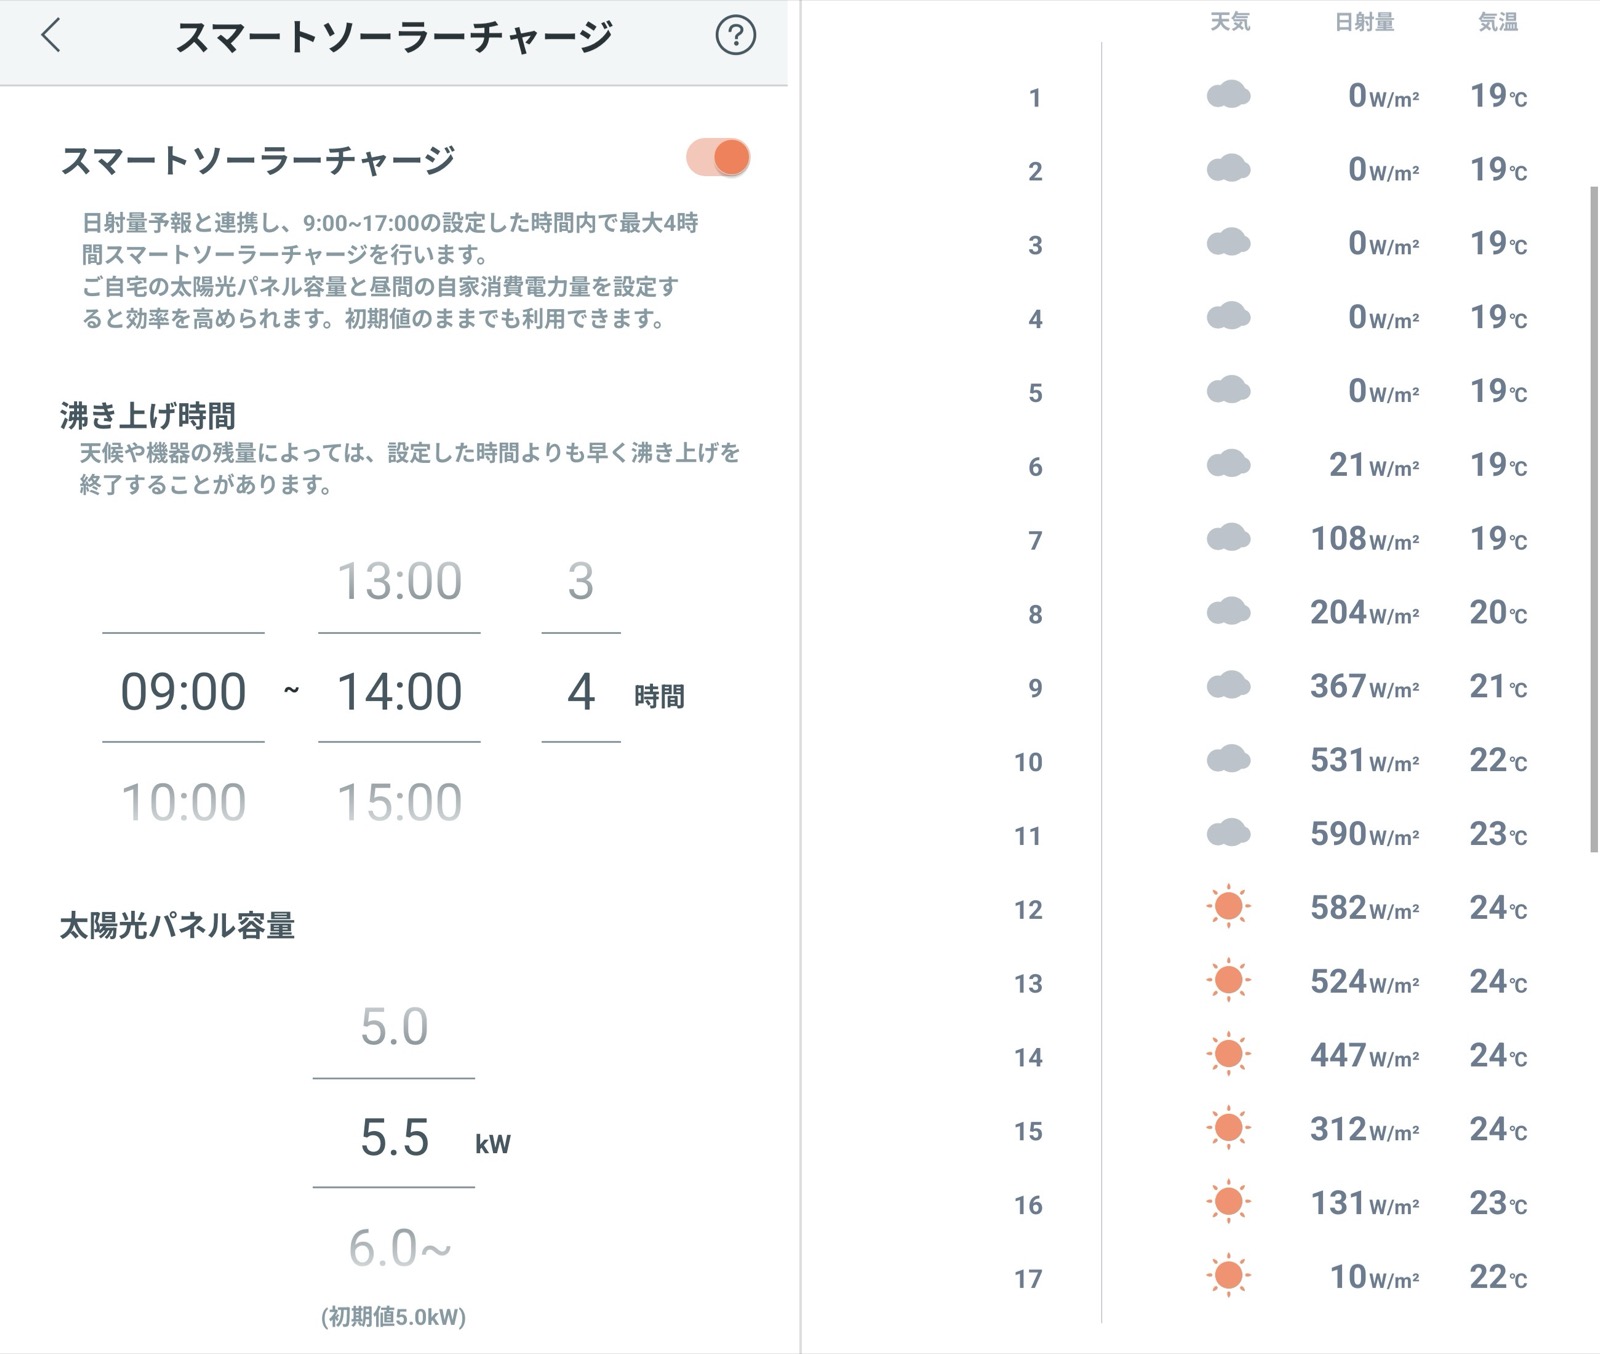Tap the selected 4 hours value

tap(581, 691)
